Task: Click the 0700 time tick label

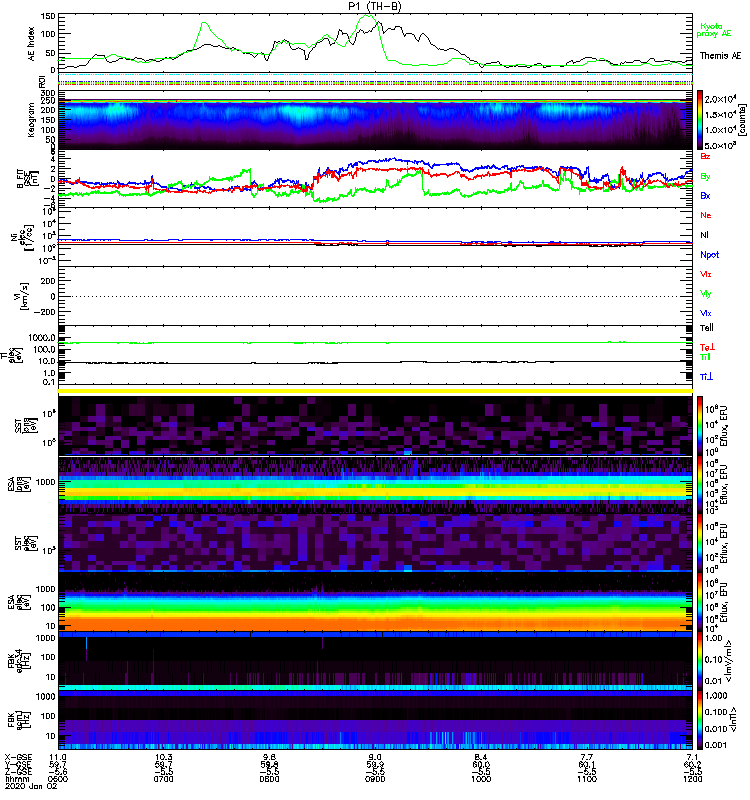Action: (163, 779)
